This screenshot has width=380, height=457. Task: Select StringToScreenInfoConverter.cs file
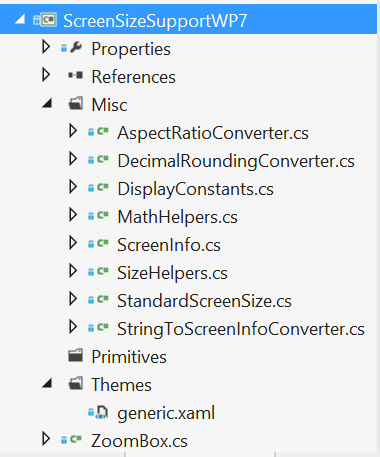coord(241,329)
